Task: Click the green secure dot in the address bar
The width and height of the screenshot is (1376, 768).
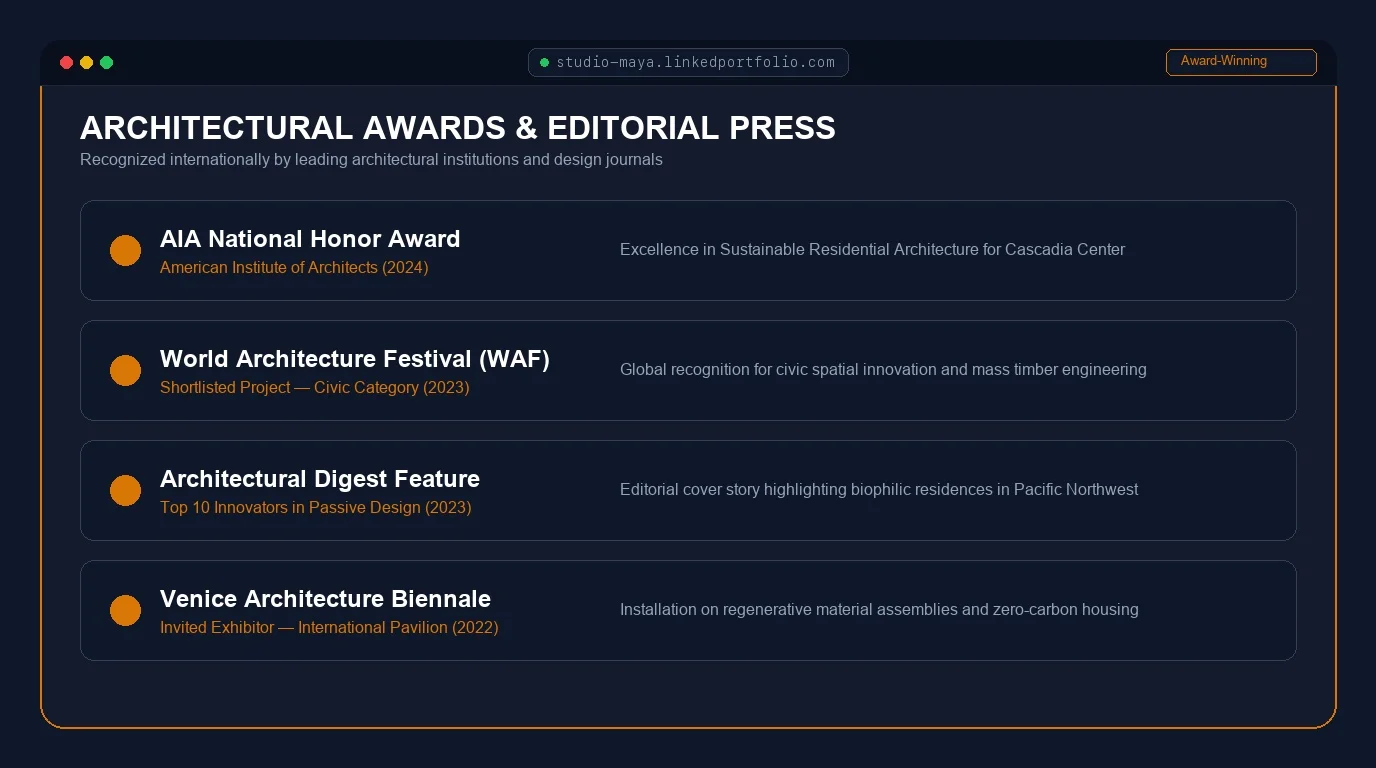Action: tap(544, 62)
